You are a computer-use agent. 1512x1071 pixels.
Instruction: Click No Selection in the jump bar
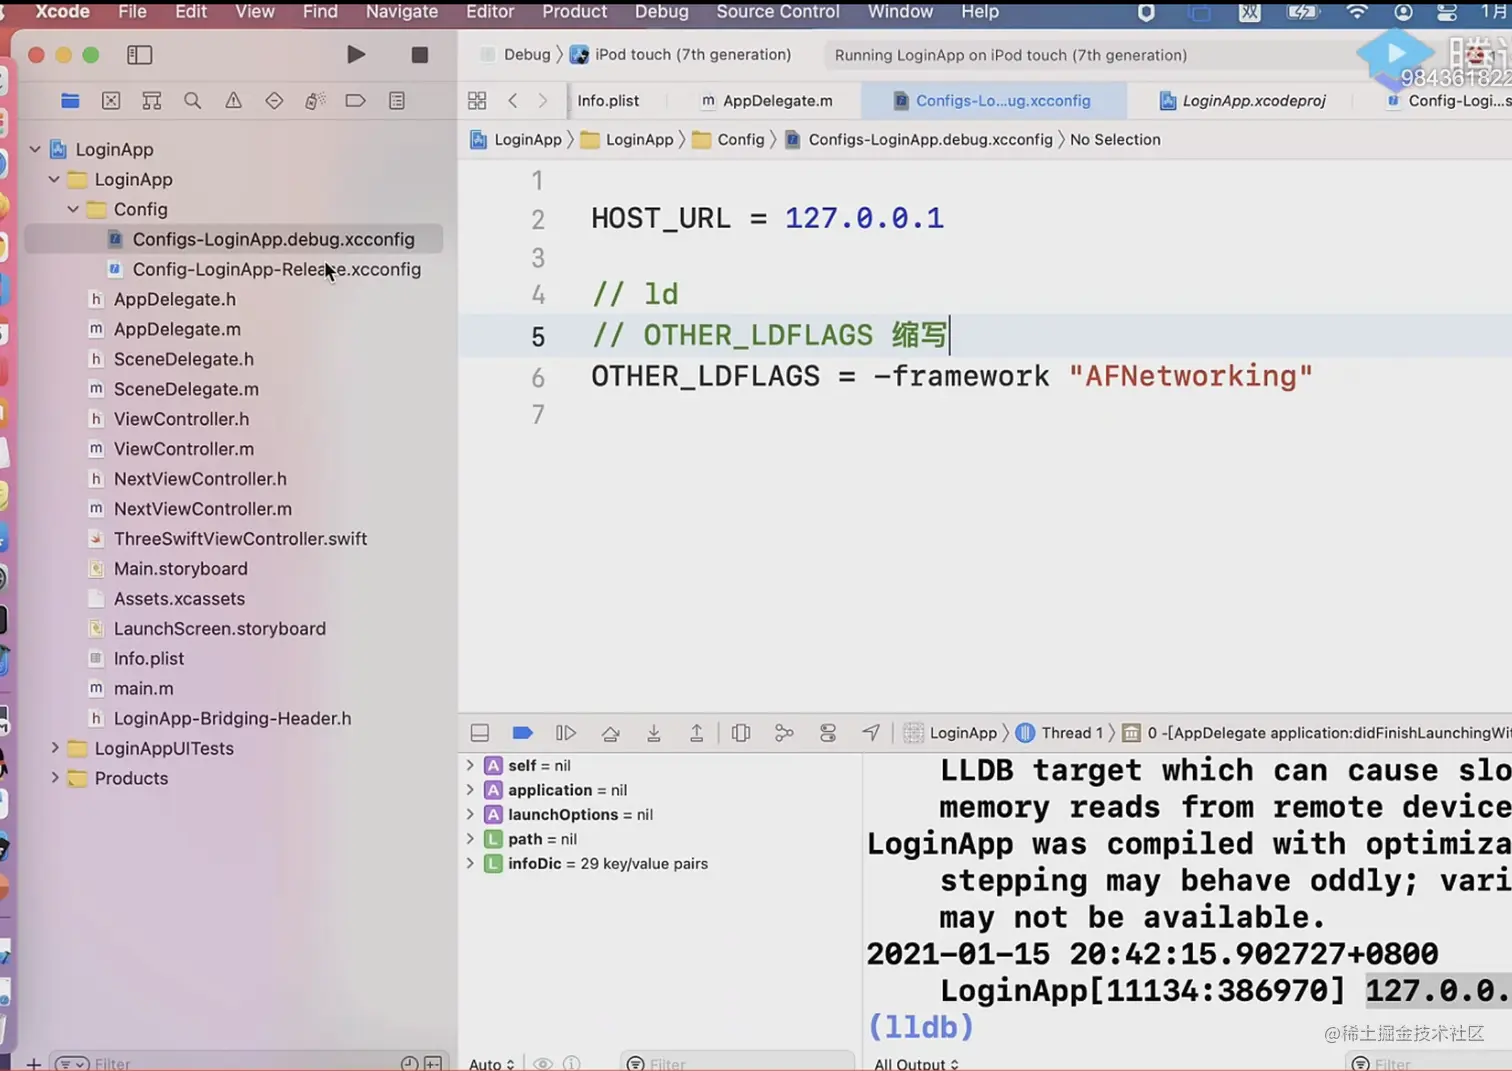coord(1115,140)
